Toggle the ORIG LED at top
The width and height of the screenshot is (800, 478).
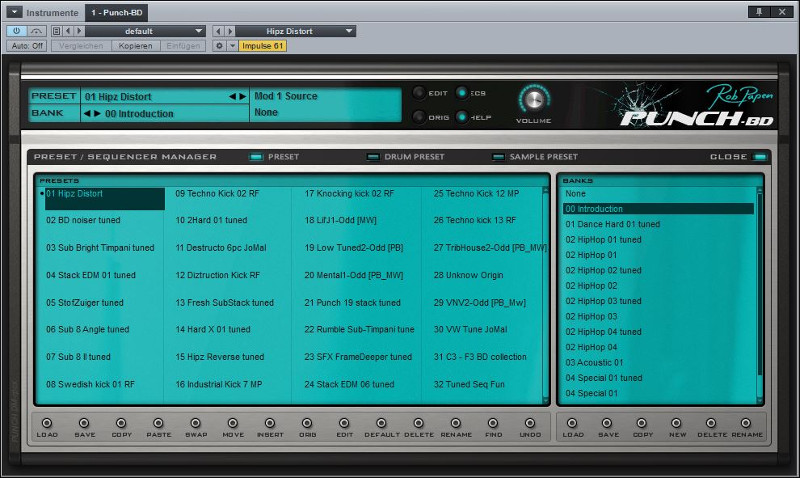point(419,117)
